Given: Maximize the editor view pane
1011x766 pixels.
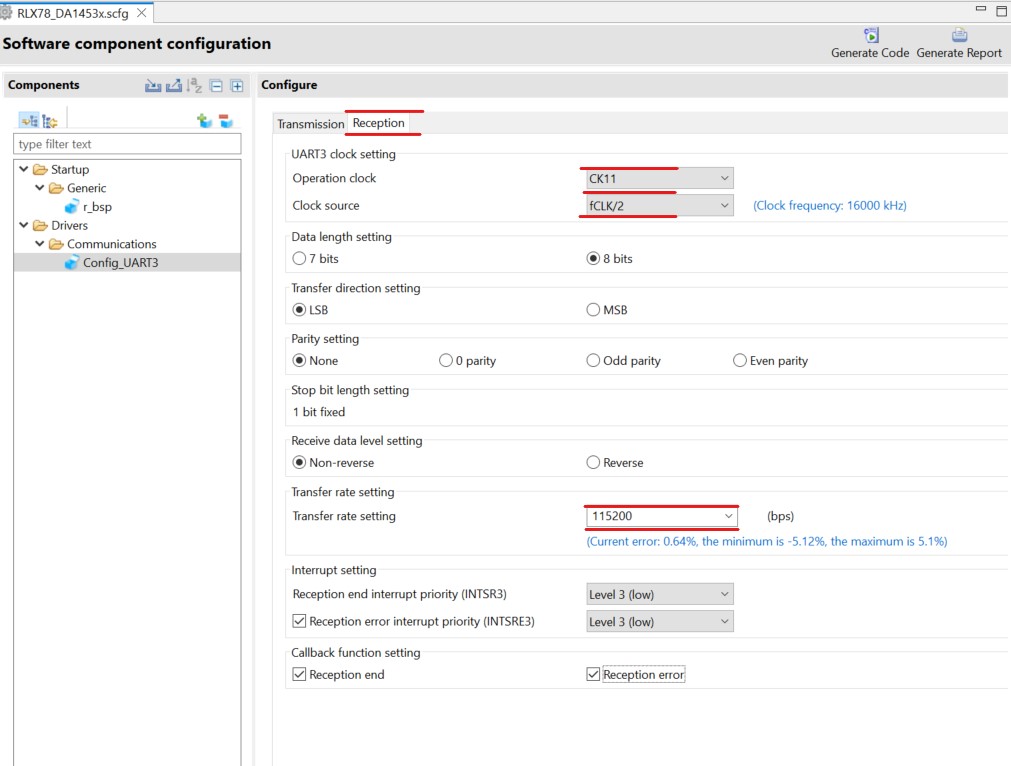Looking at the screenshot, I should [1002, 10].
